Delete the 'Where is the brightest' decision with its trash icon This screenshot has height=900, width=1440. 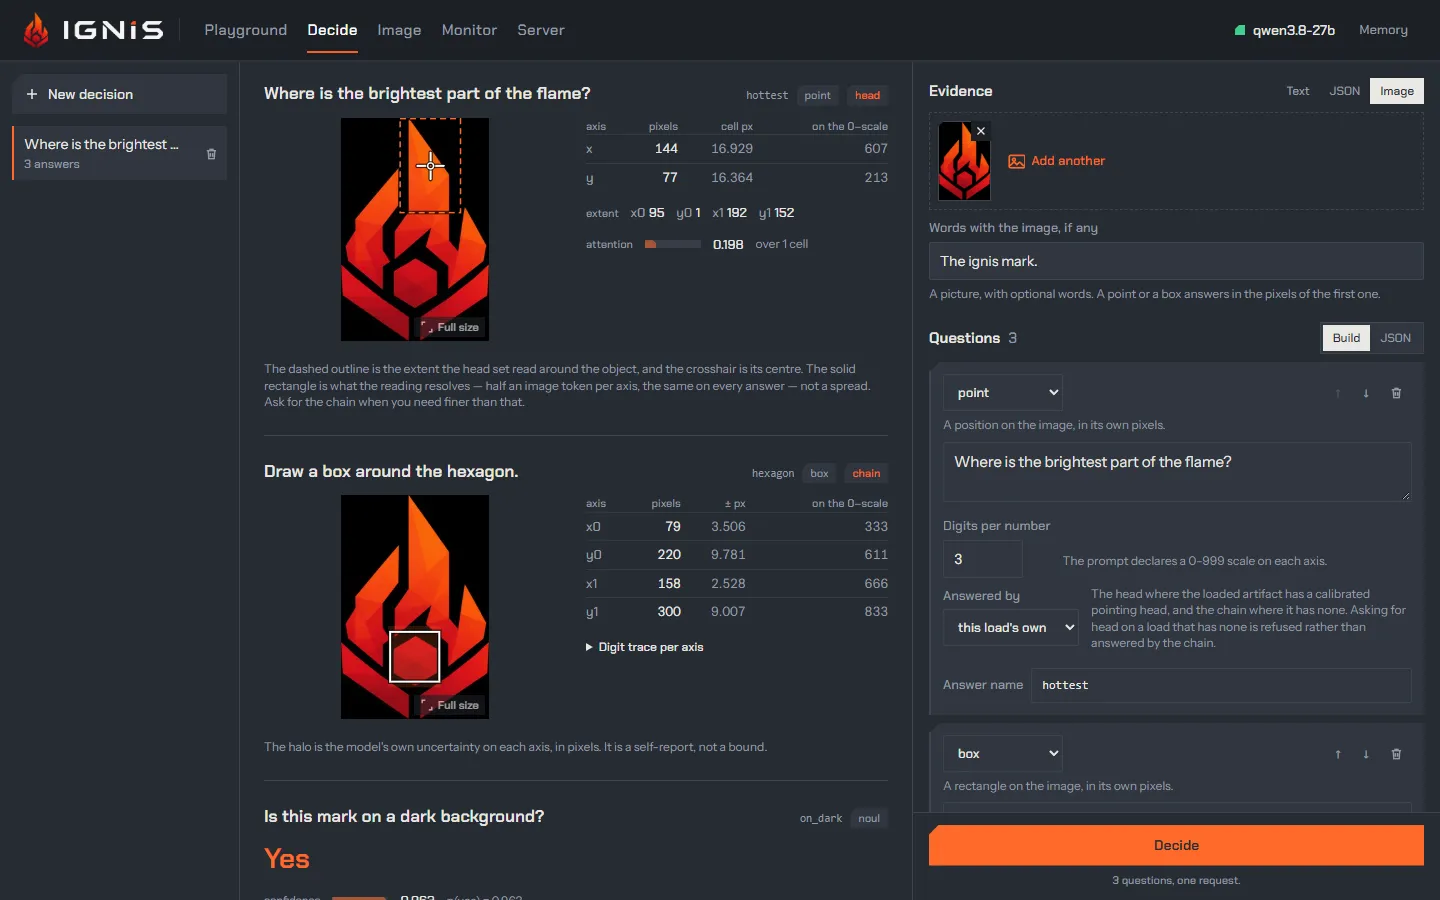point(211,154)
